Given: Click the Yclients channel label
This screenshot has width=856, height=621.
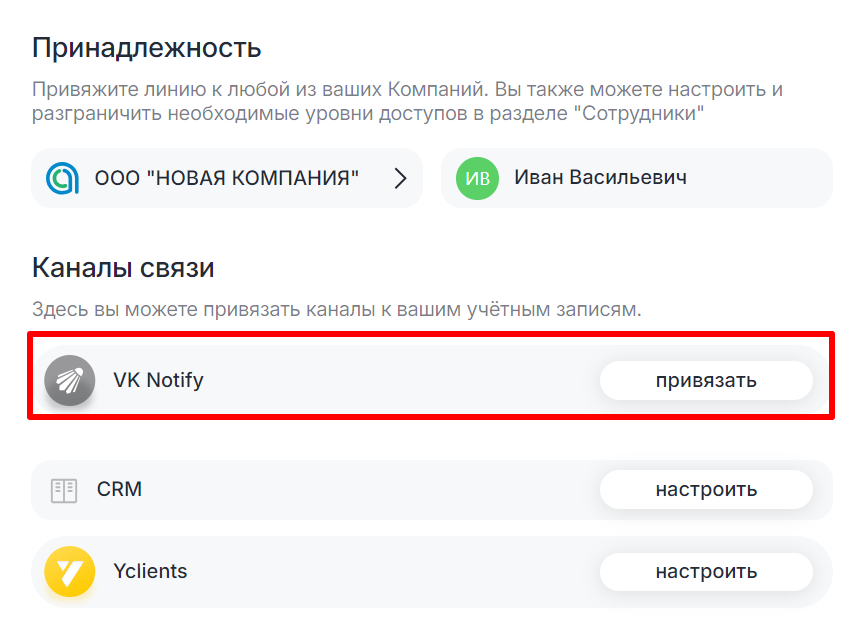Looking at the screenshot, I should coord(150,572).
